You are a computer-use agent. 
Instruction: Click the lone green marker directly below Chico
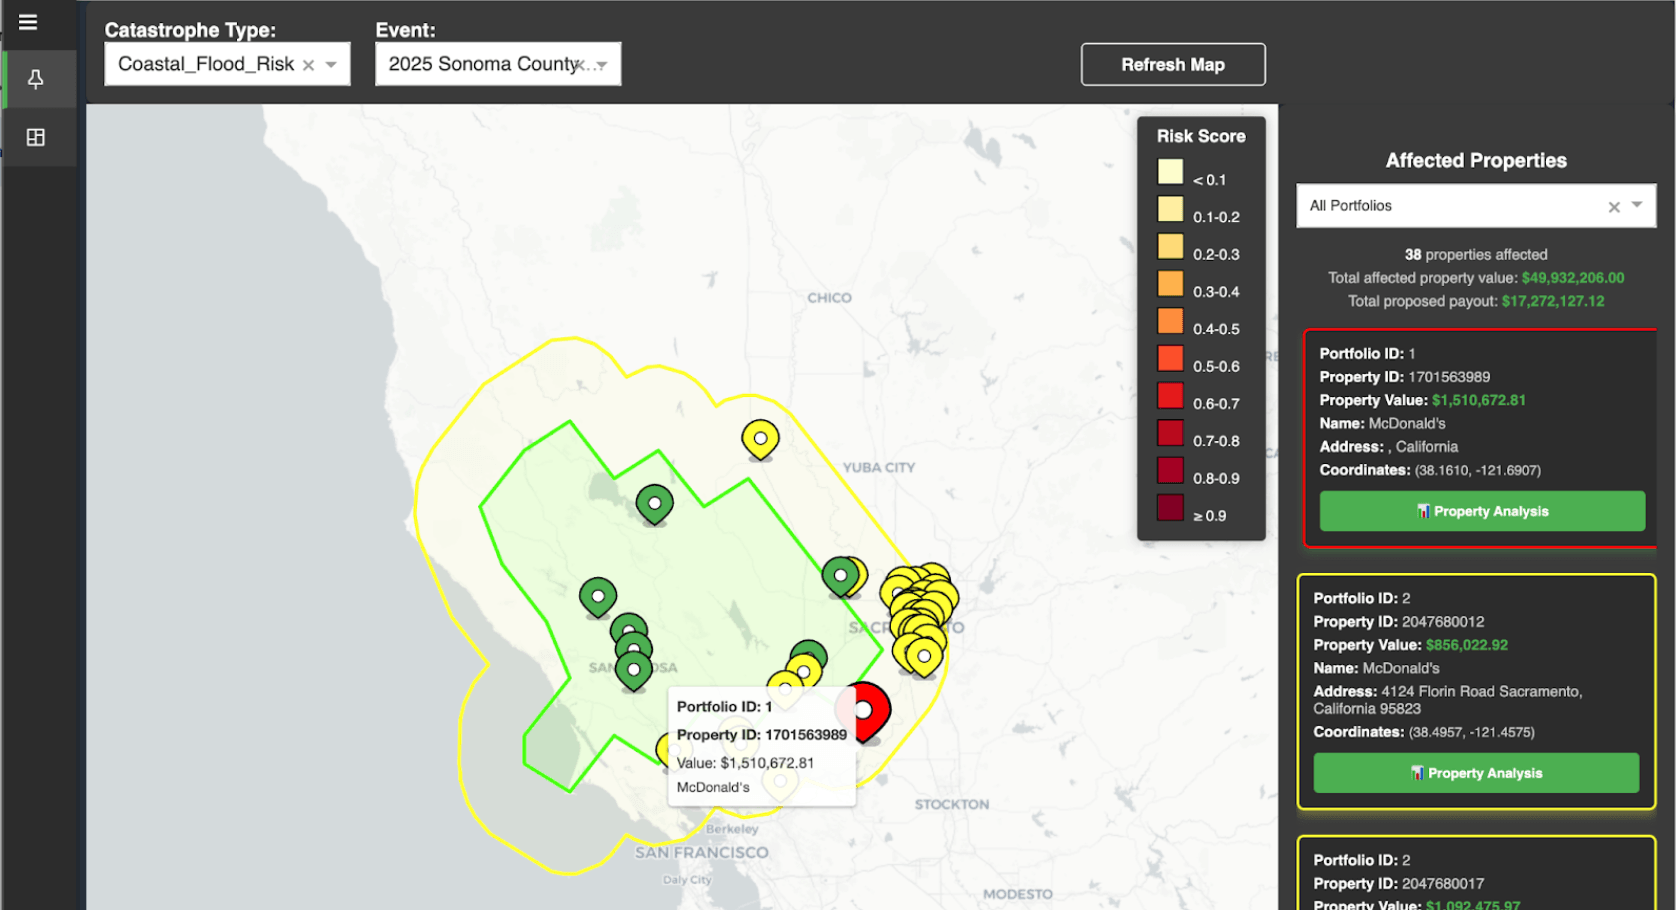(x=654, y=504)
